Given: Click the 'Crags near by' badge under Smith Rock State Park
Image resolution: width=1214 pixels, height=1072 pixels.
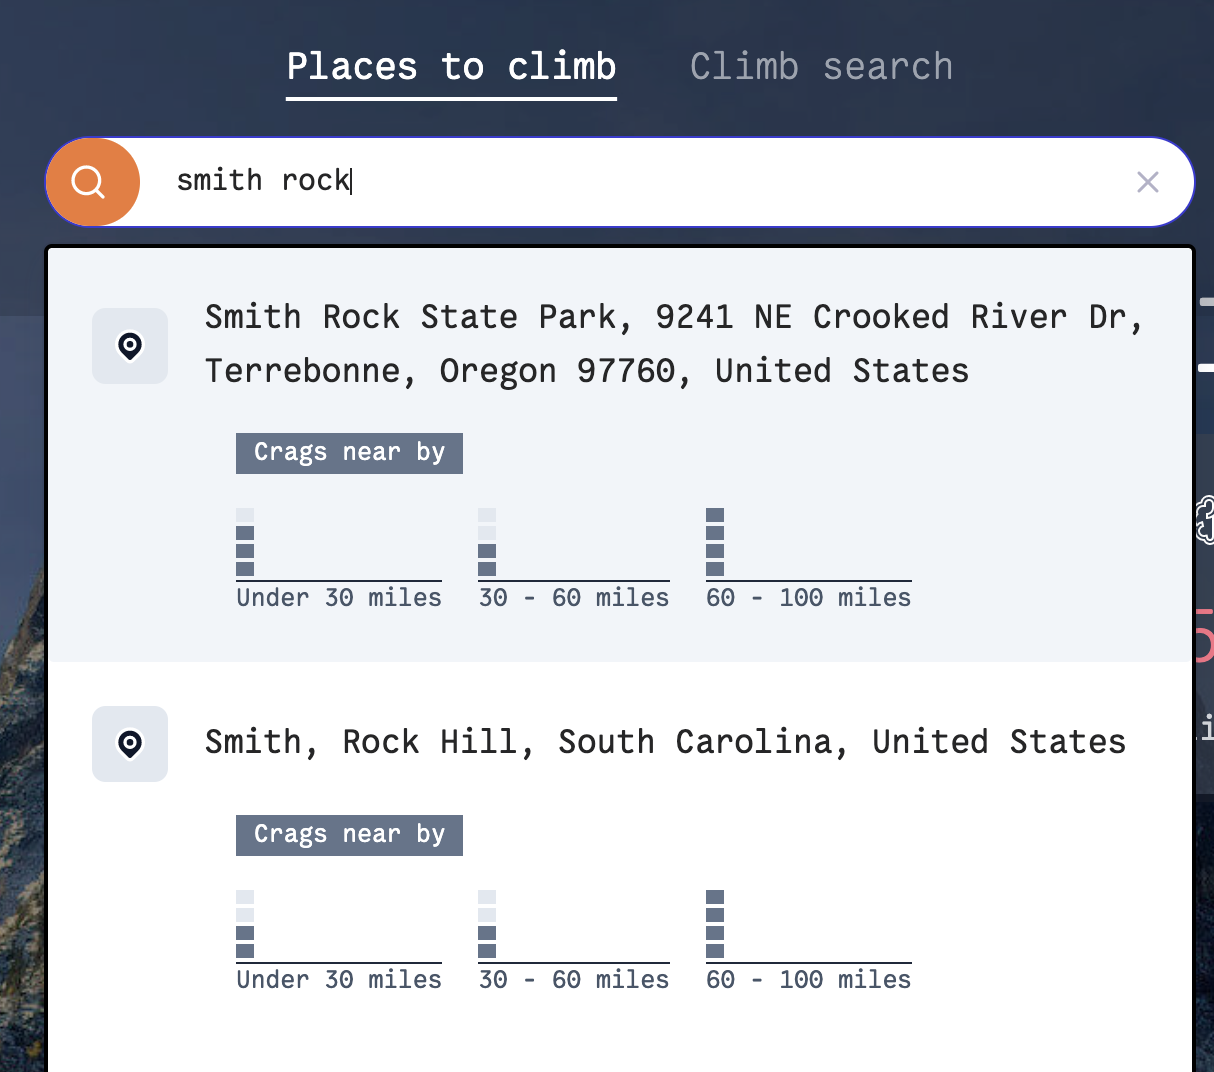Looking at the screenshot, I should click(x=348, y=453).
